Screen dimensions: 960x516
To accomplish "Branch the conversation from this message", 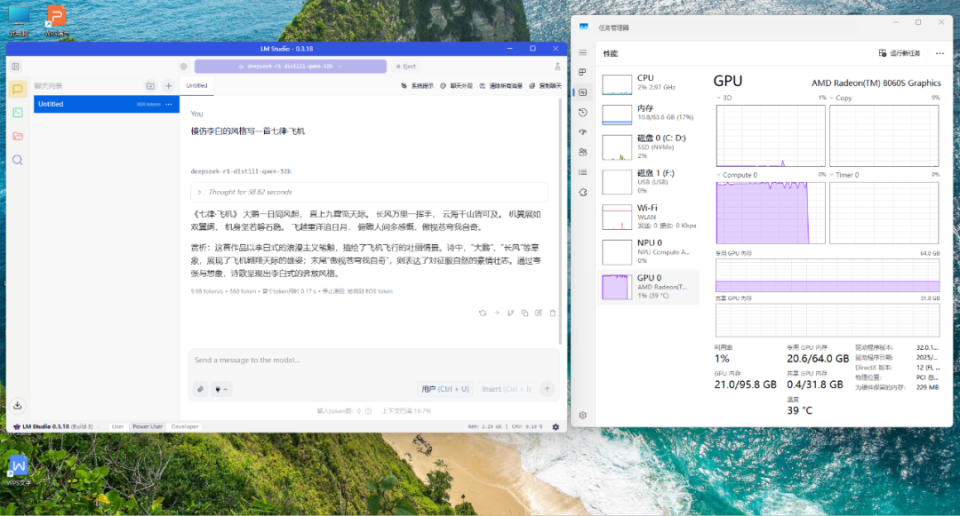I will point(511,313).
